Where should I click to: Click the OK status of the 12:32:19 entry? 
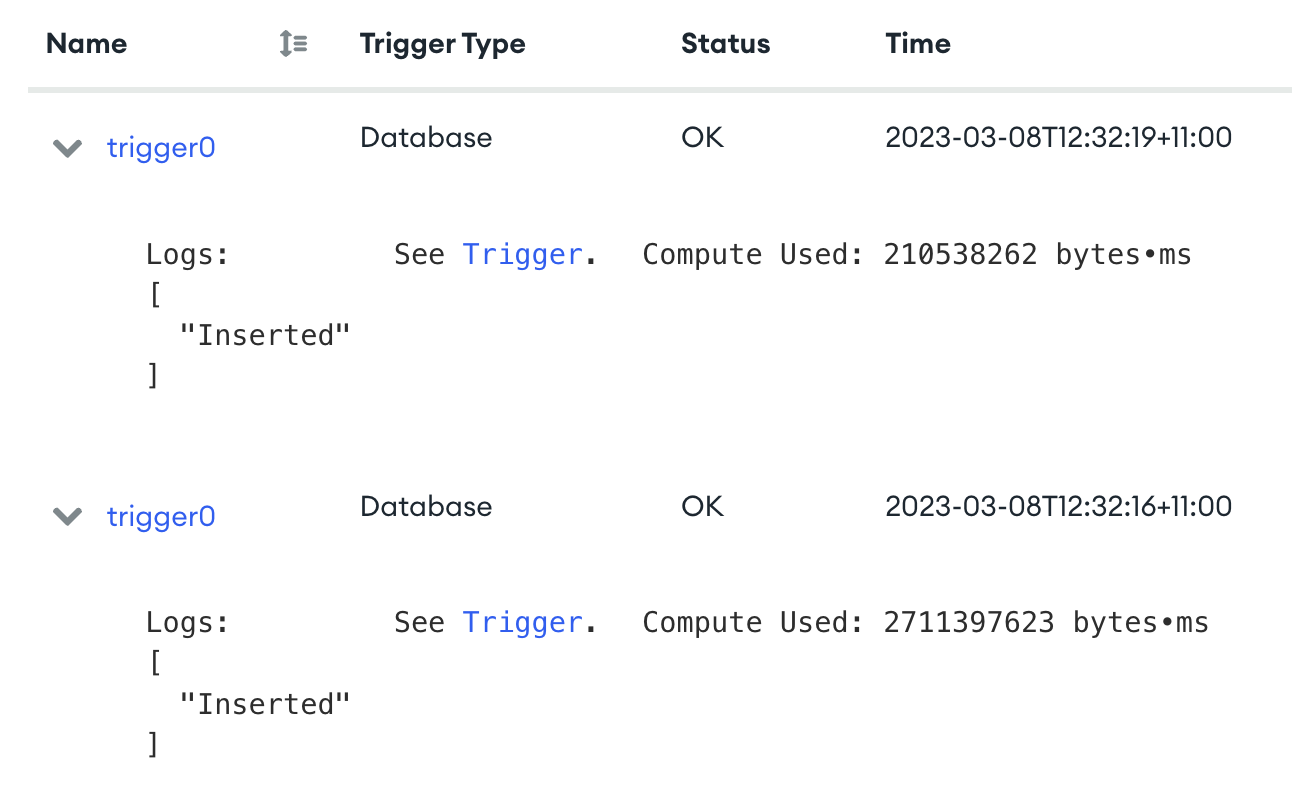point(702,138)
